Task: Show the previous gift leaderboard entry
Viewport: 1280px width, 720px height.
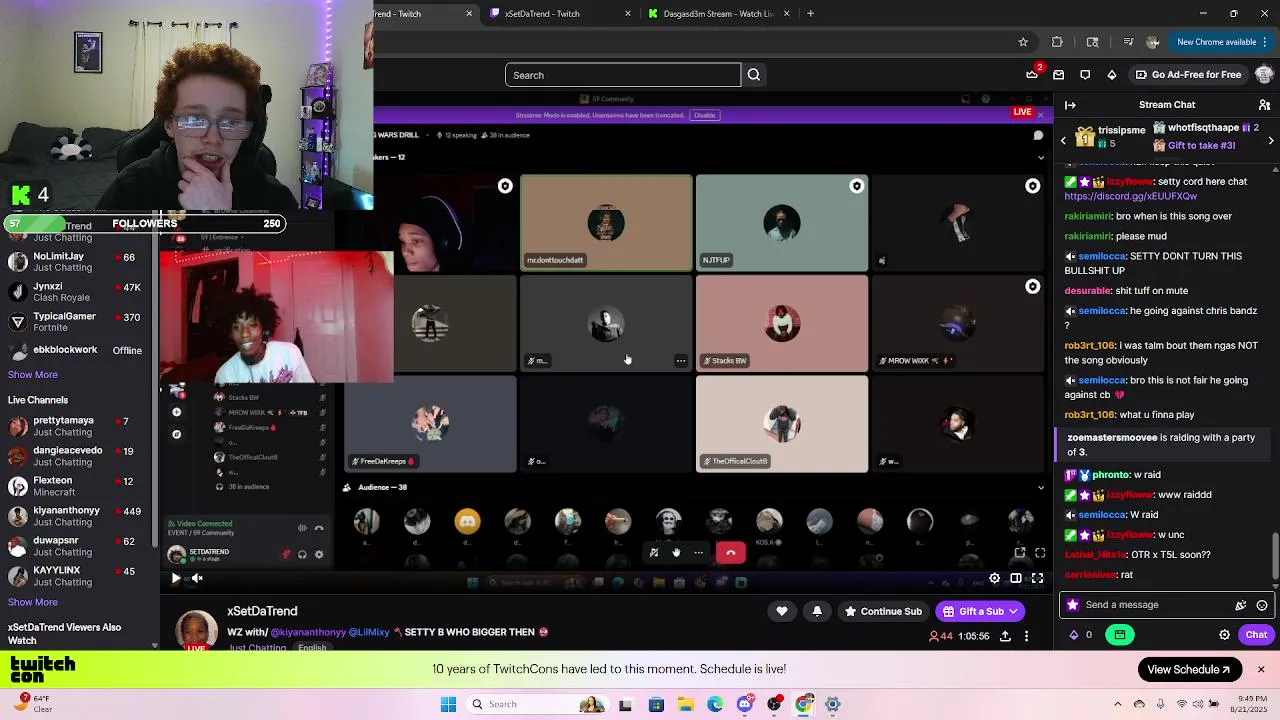Action: click(1063, 141)
